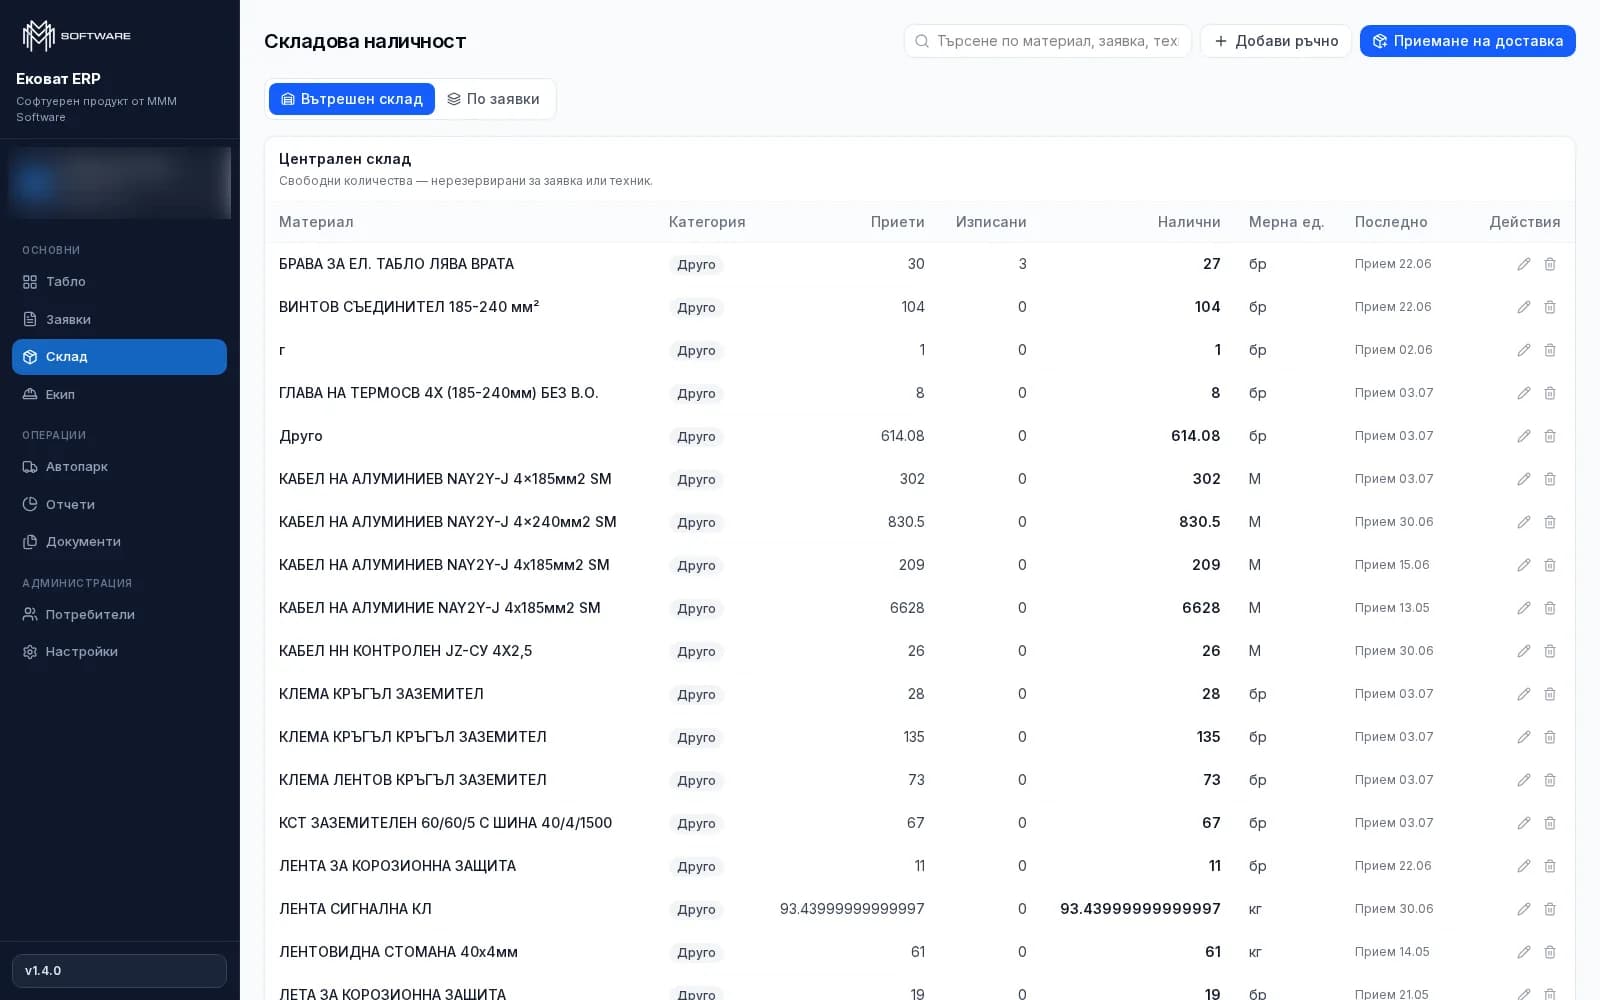Click the MMM Software logo

tap(77, 36)
